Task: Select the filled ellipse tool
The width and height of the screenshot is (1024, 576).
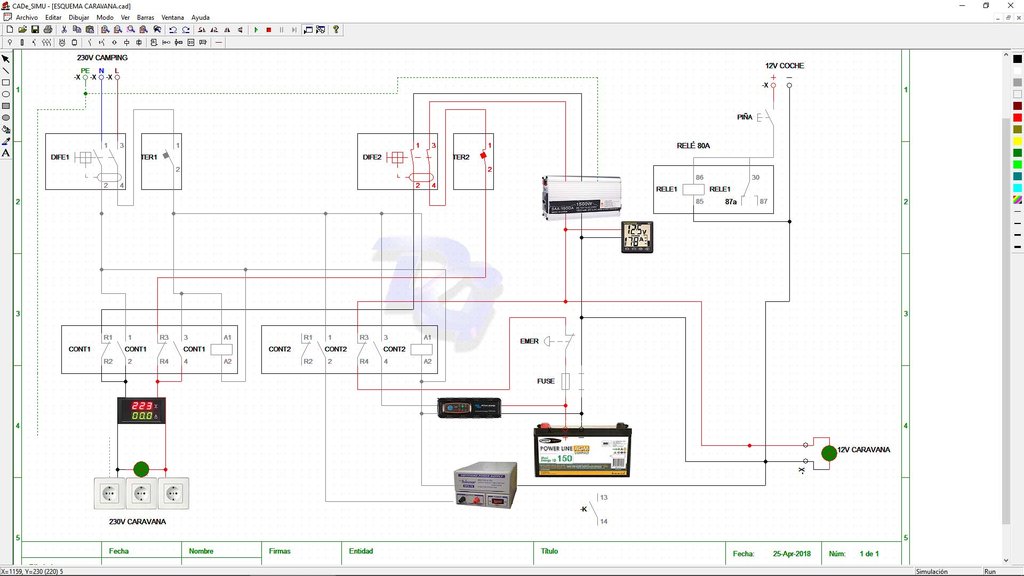Action: click(x=6, y=118)
